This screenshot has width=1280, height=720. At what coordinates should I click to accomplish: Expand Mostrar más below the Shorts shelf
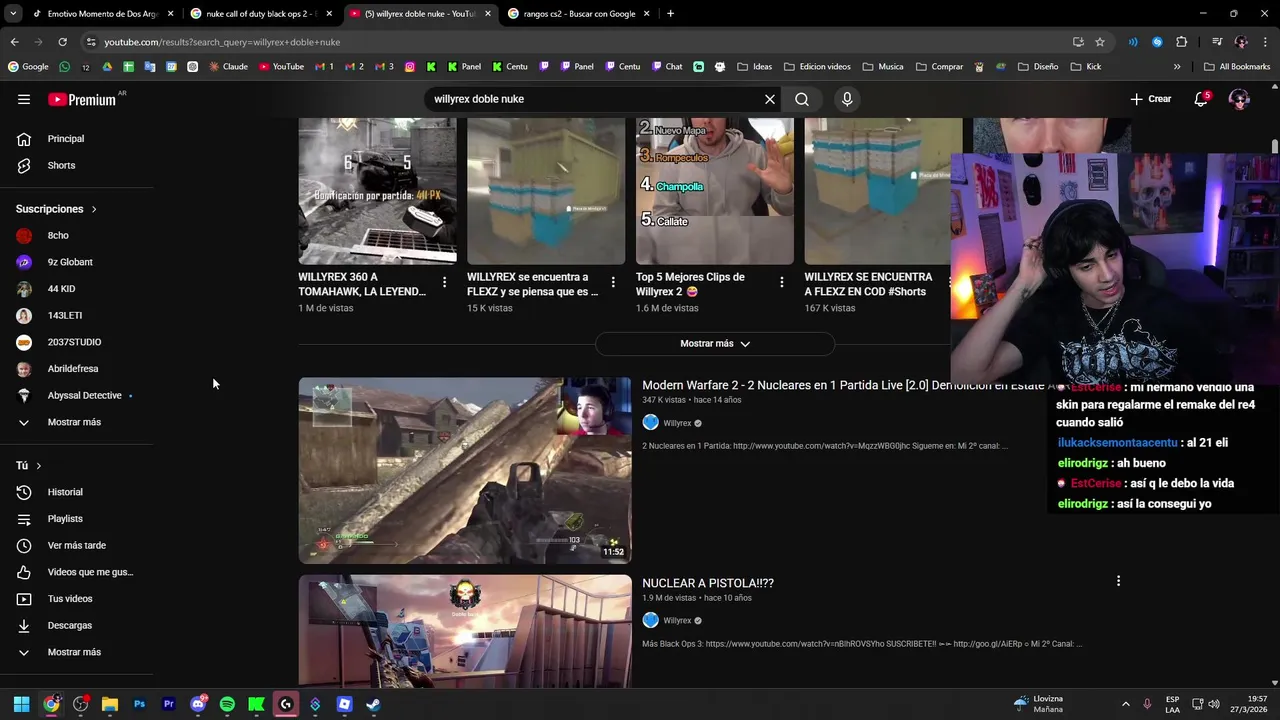[x=715, y=343]
